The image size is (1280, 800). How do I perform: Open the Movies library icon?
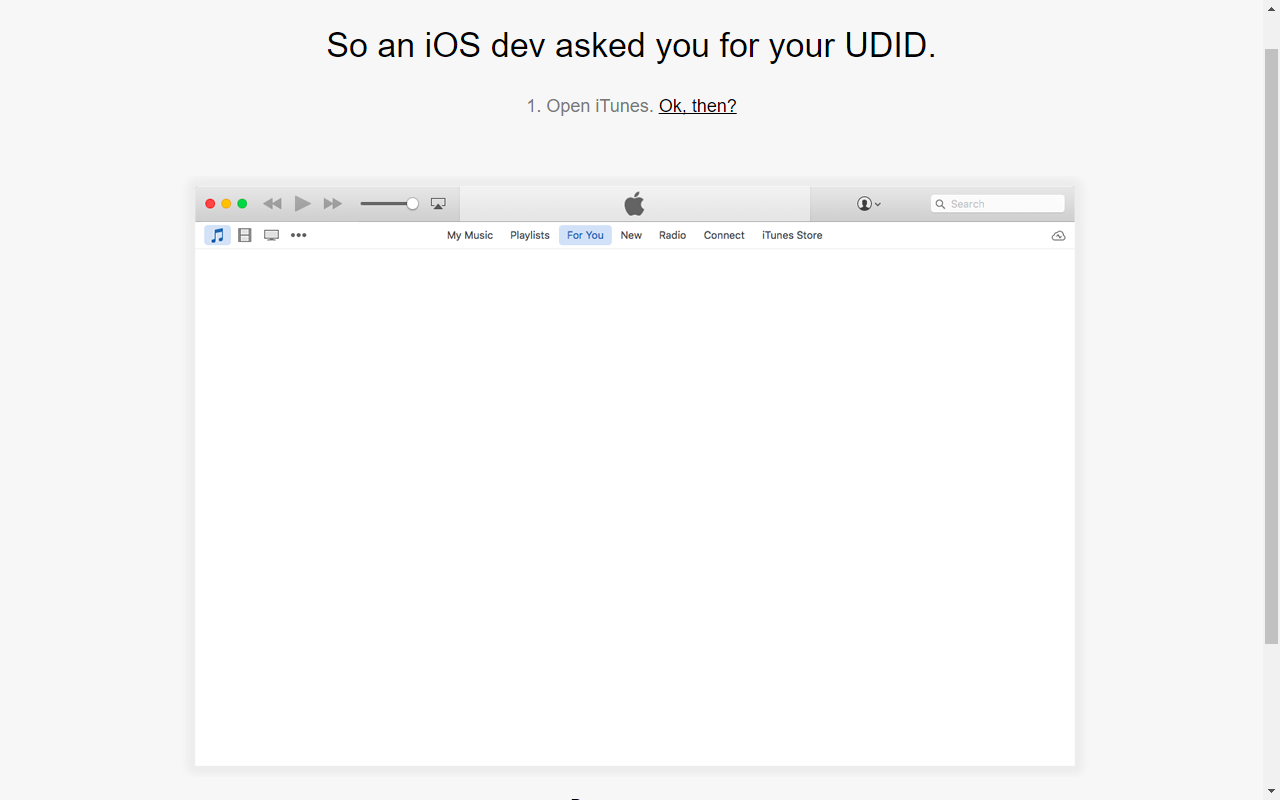pyautogui.click(x=245, y=235)
